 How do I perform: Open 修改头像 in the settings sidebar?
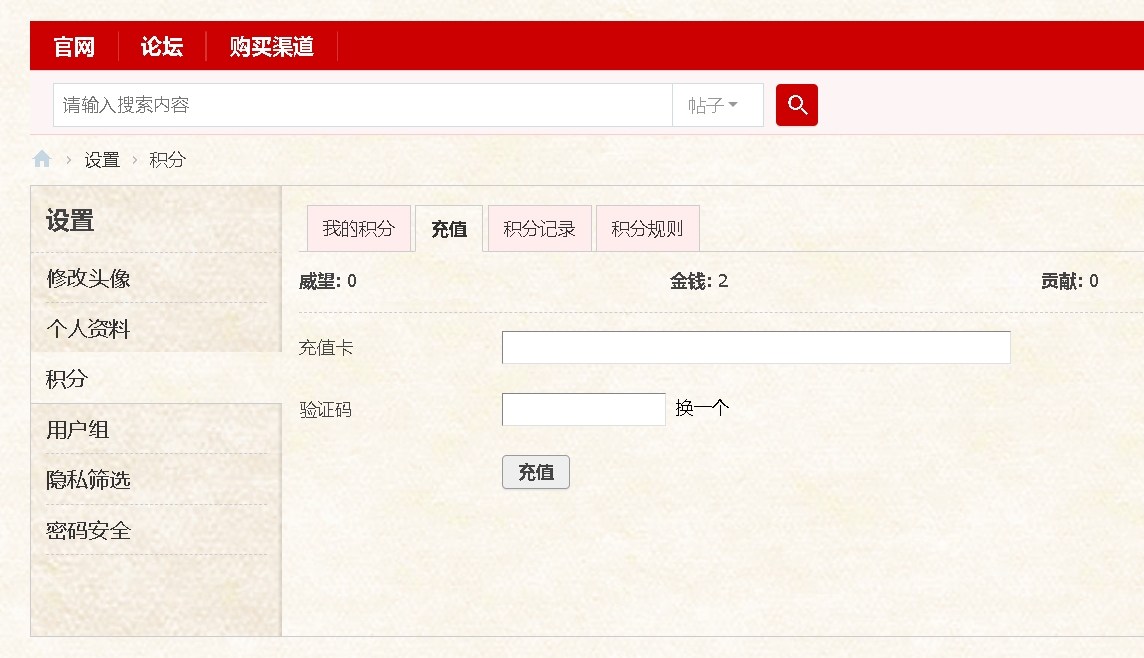(88, 278)
